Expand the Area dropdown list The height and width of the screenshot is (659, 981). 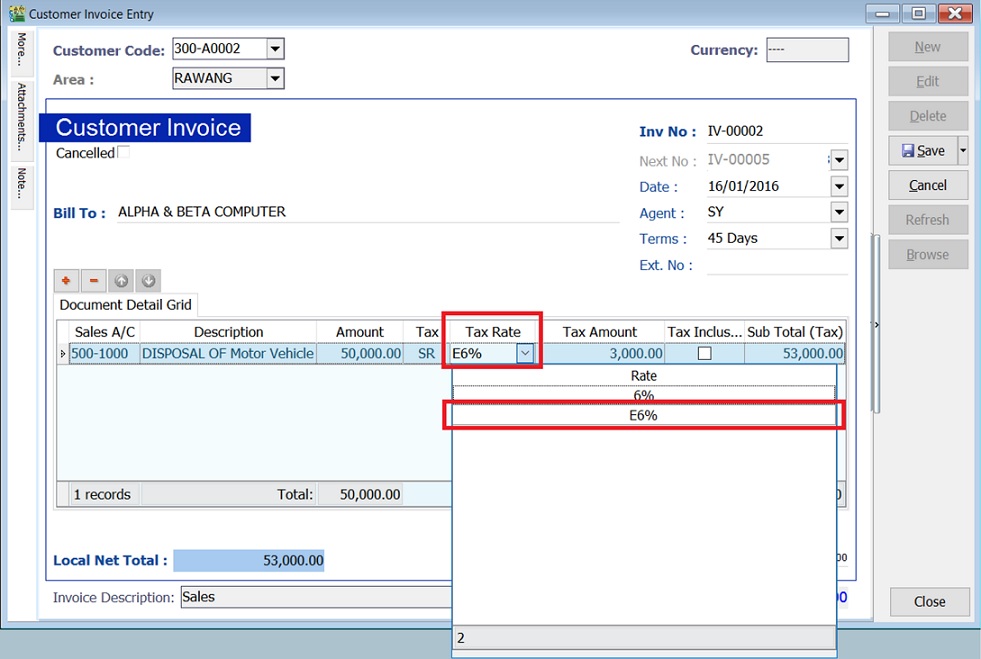[276, 78]
